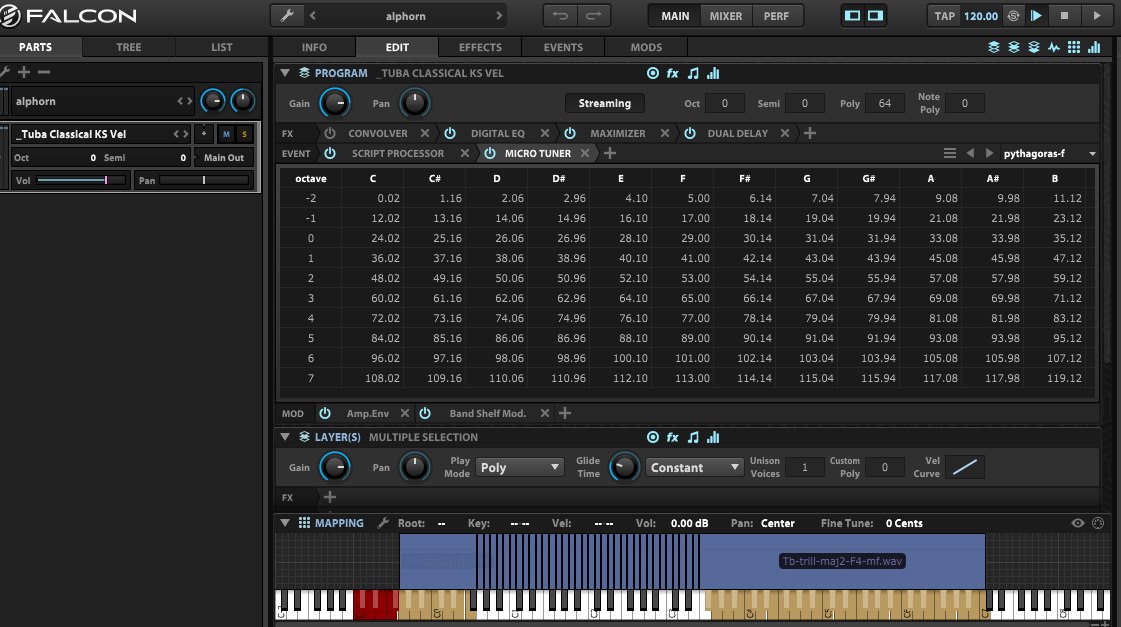This screenshot has height=627, width=1121.
Task: Toggle Amp.Env modulator power
Action: coord(325,413)
